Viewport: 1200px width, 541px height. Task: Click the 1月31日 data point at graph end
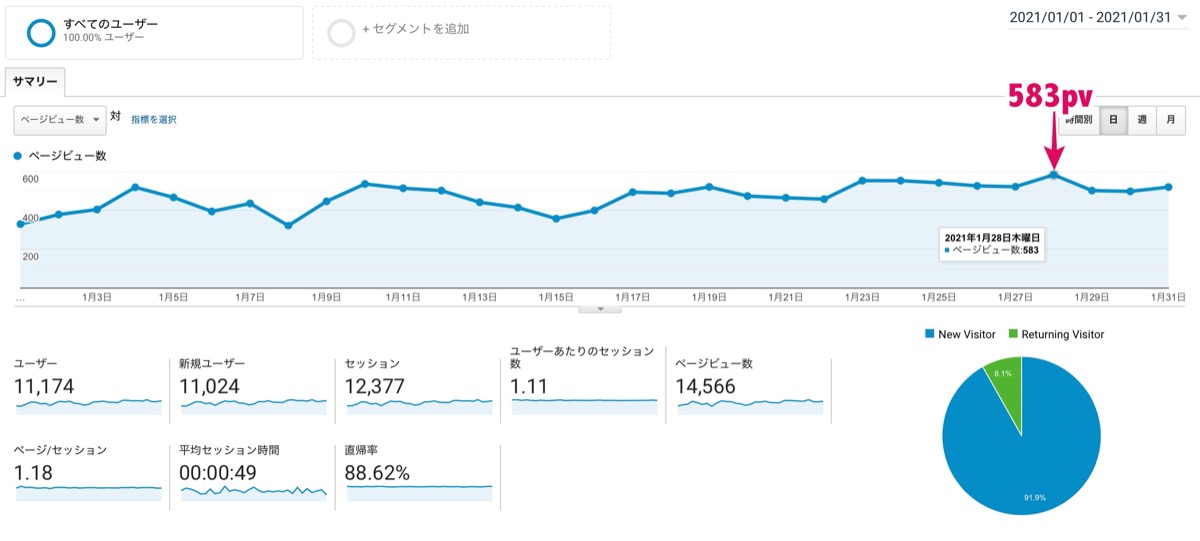coord(1168,187)
